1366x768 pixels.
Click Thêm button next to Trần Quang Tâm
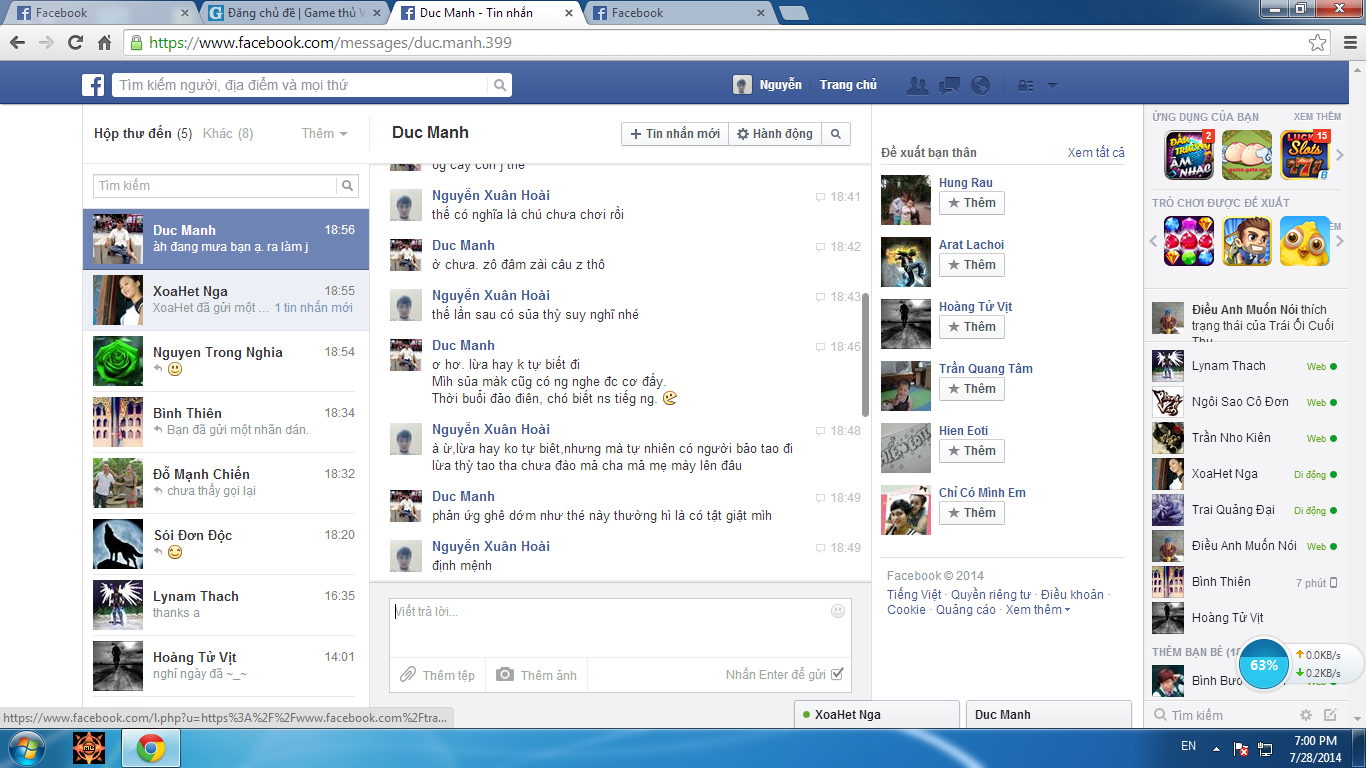click(x=971, y=389)
